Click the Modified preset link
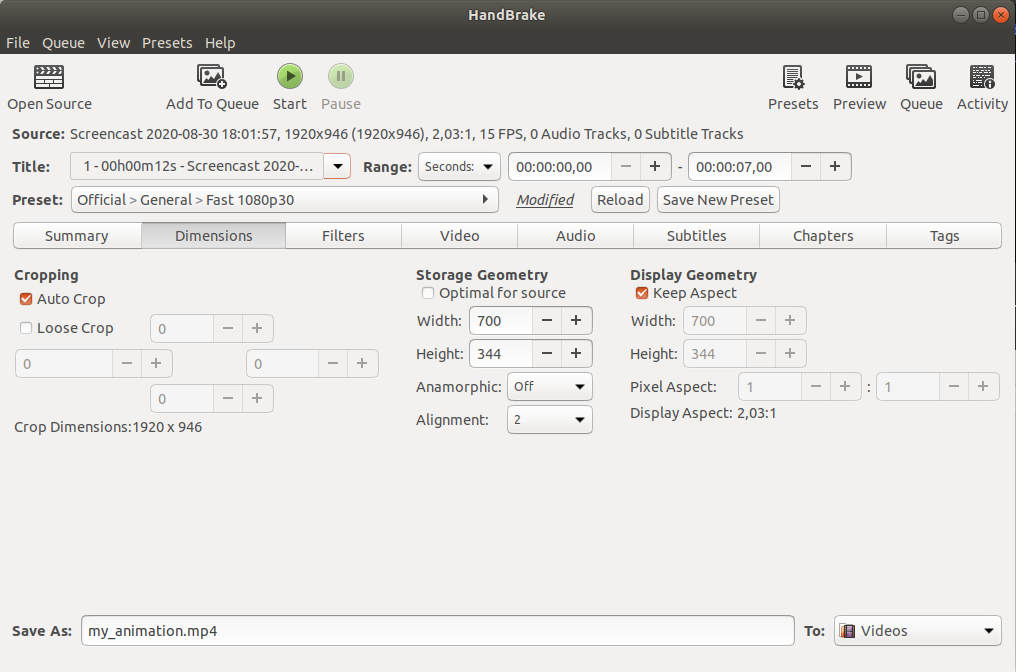 tap(545, 200)
